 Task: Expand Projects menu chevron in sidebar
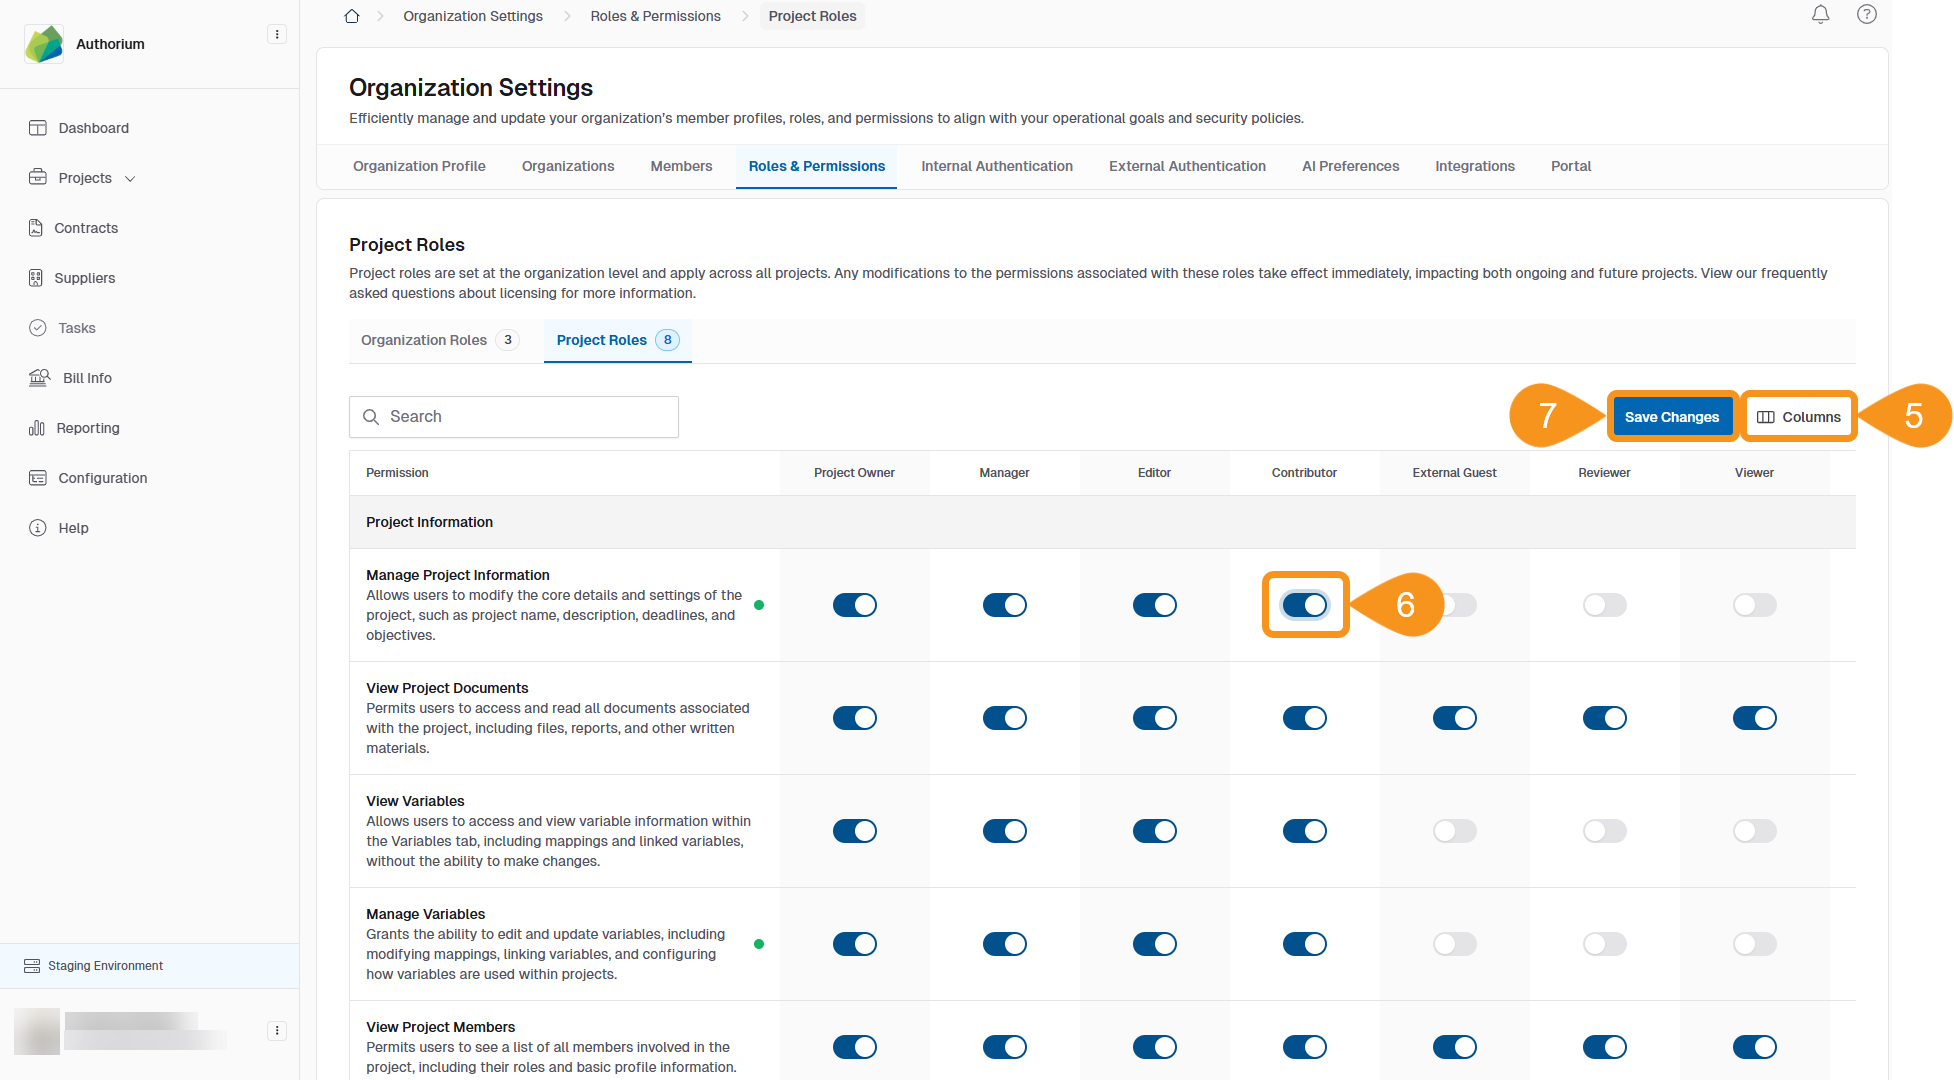point(130,179)
